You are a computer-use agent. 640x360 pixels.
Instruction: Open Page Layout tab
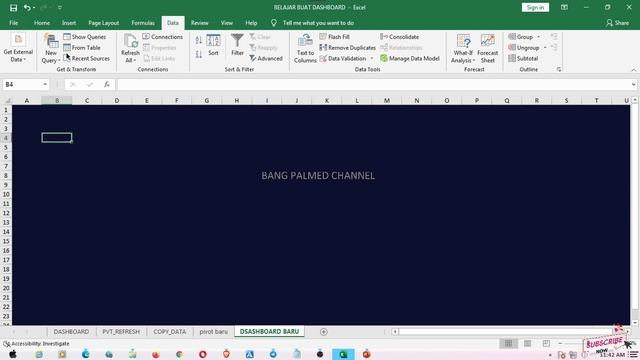point(104,23)
